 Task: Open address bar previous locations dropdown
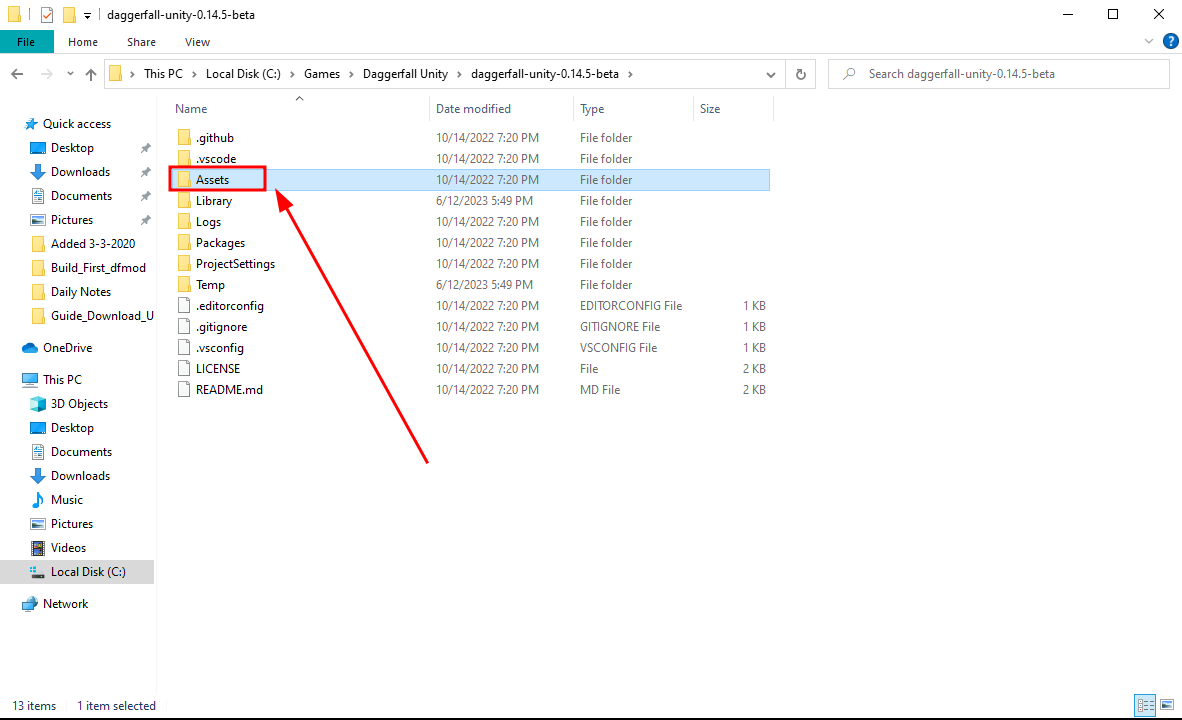[x=770, y=74]
